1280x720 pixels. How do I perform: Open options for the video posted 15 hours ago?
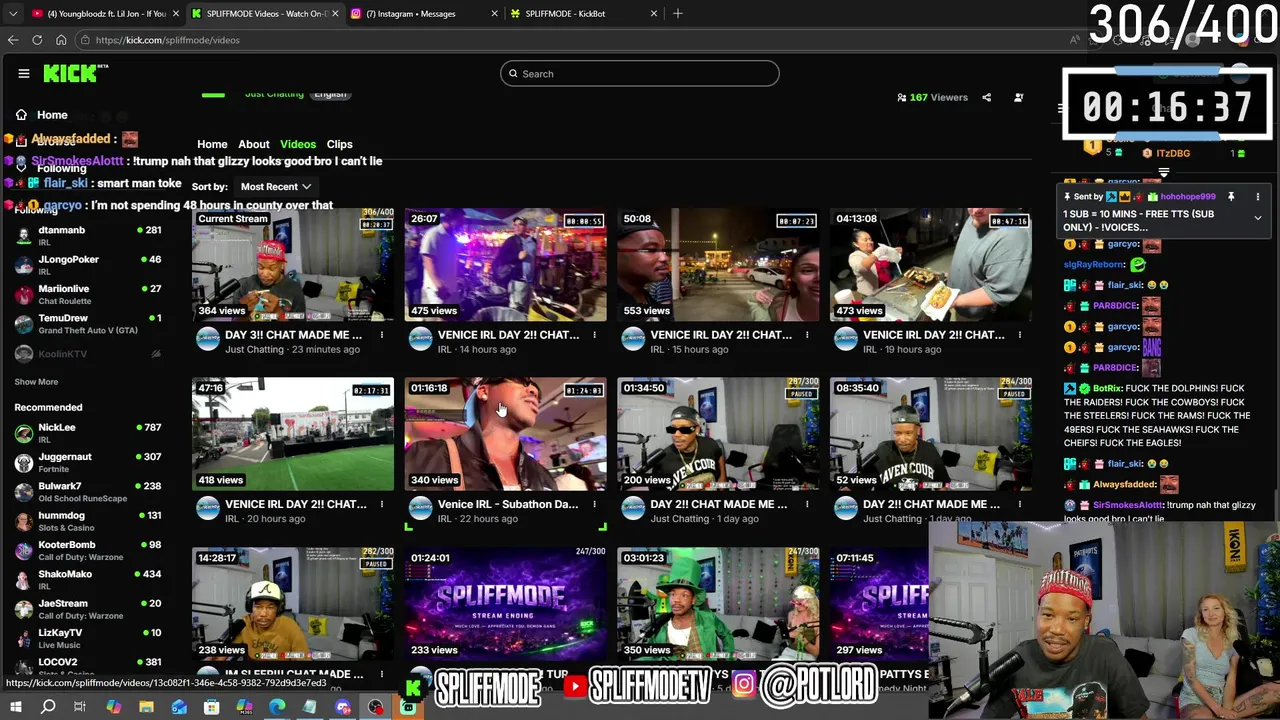(x=807, y=335)
